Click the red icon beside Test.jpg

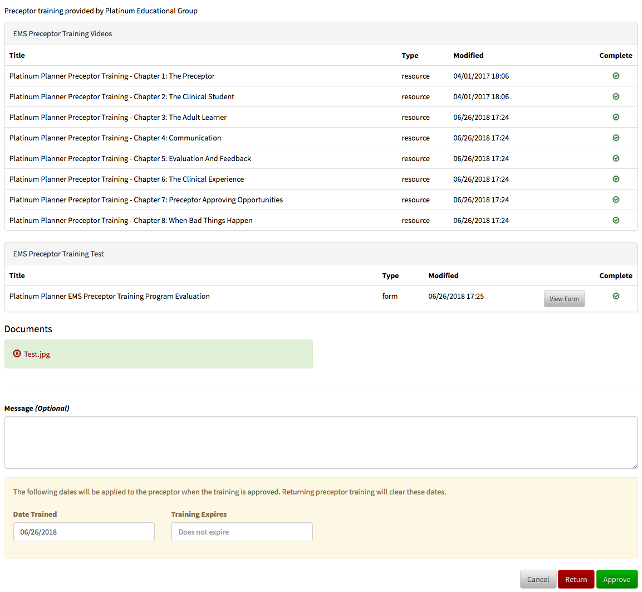[x=17, y=354]
